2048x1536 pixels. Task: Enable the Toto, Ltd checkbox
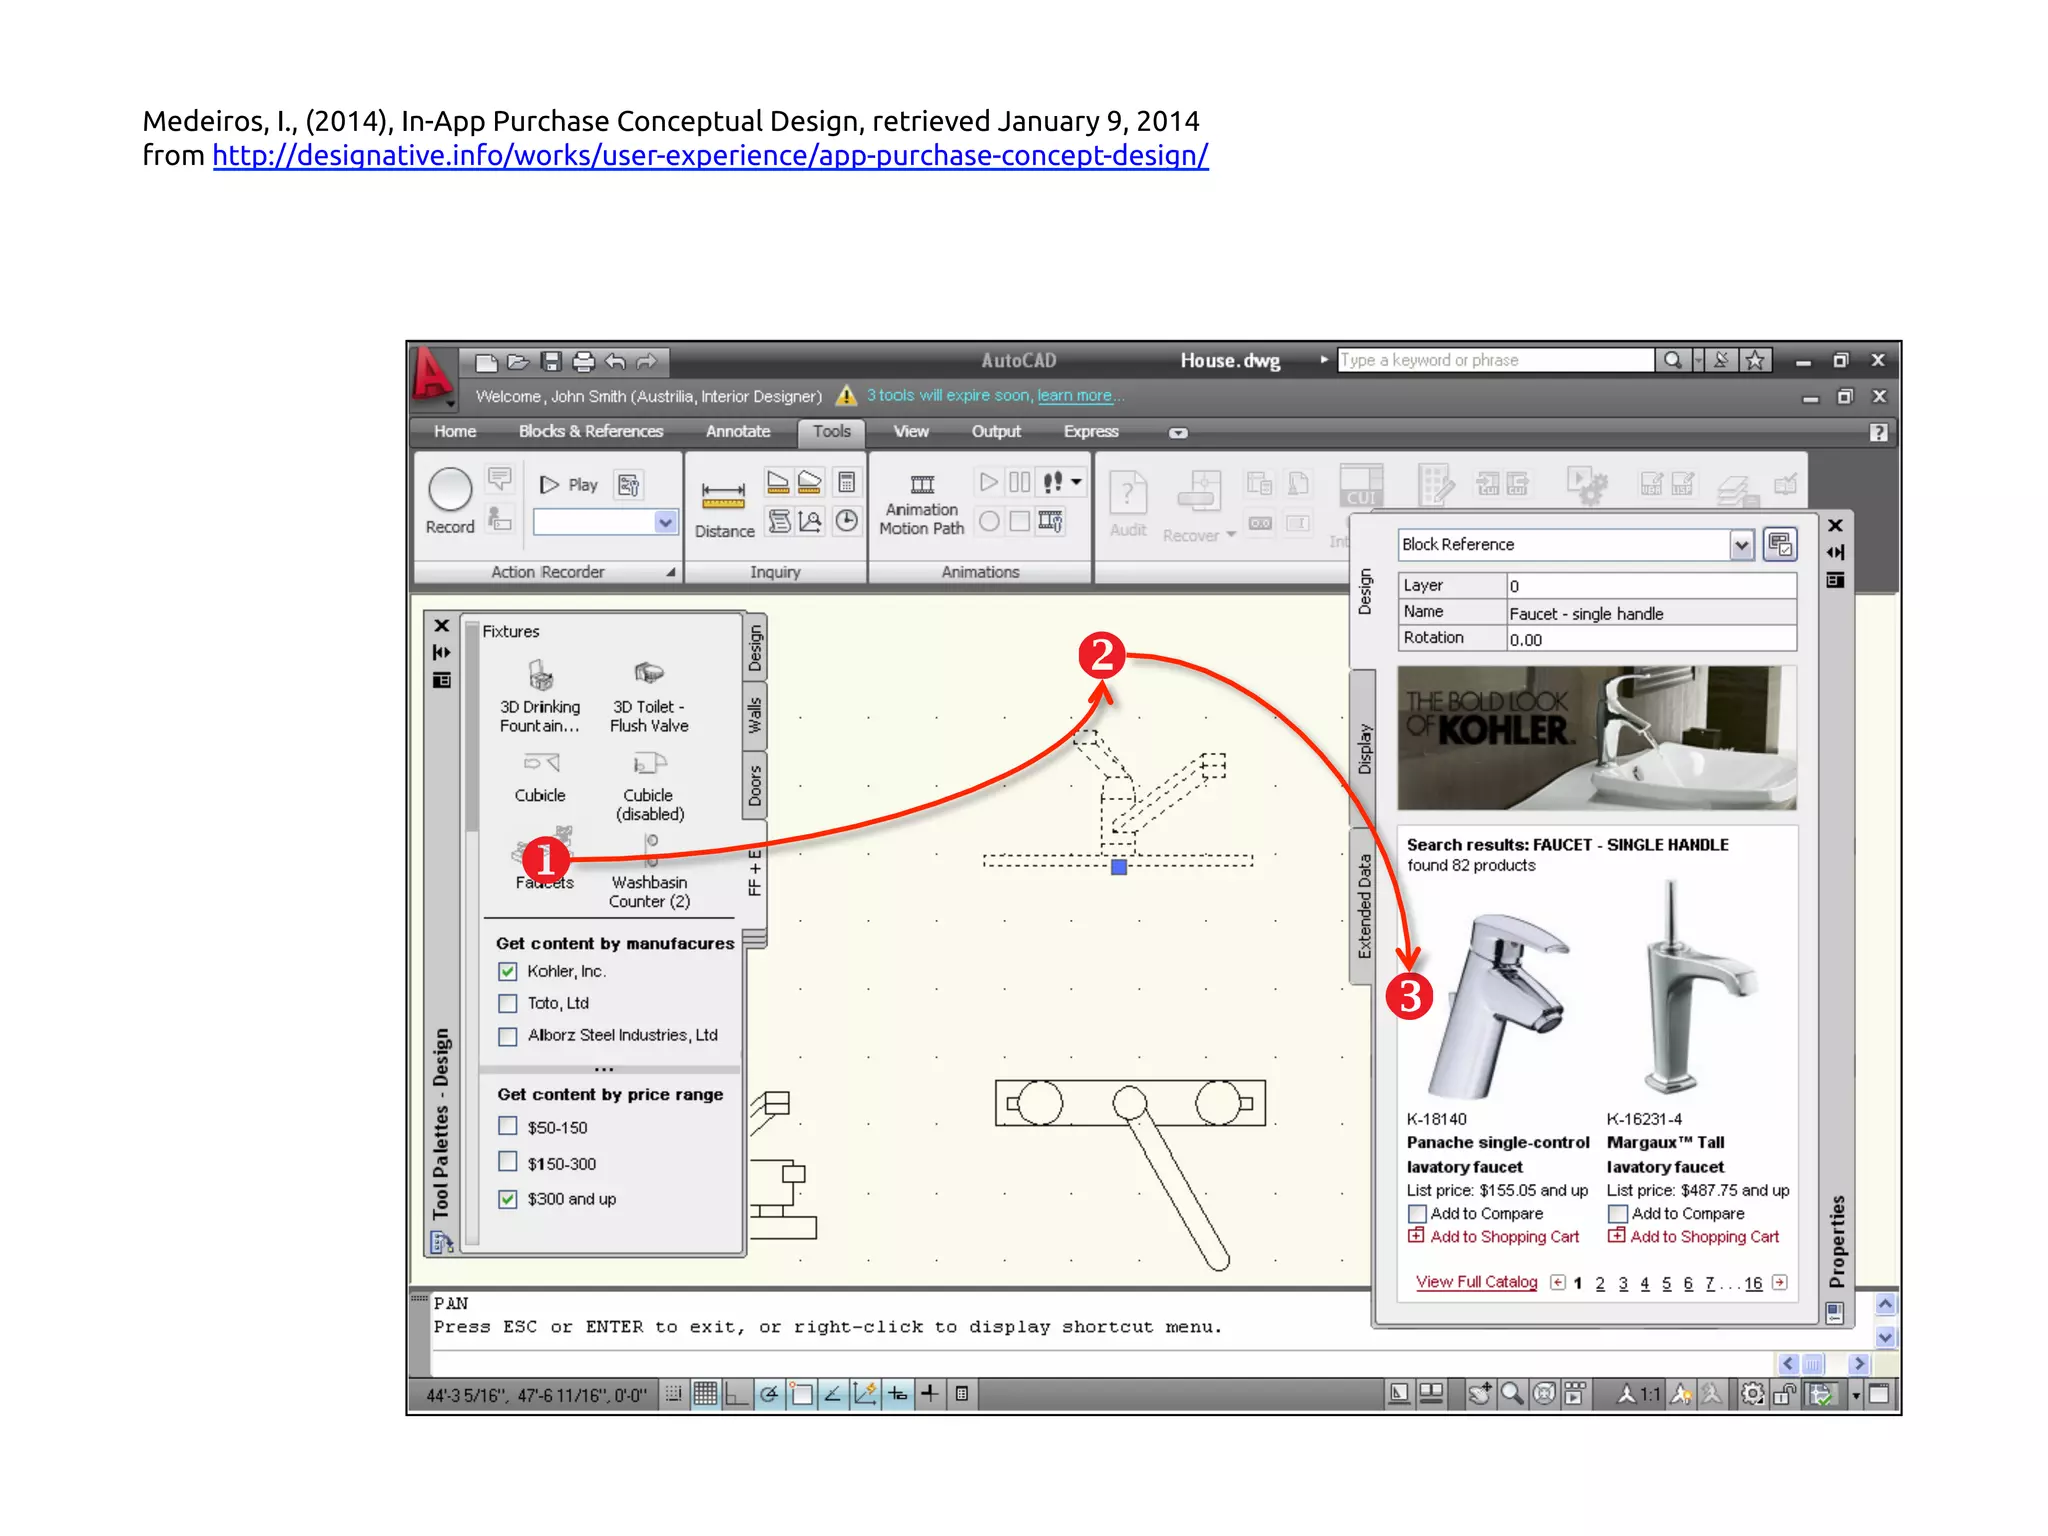point(508,1003)
